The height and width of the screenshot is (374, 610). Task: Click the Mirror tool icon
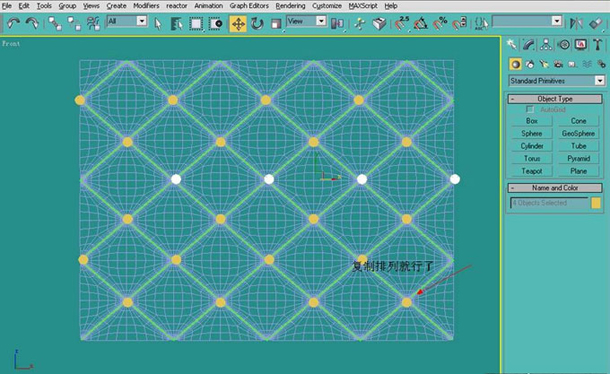(576, 24)
